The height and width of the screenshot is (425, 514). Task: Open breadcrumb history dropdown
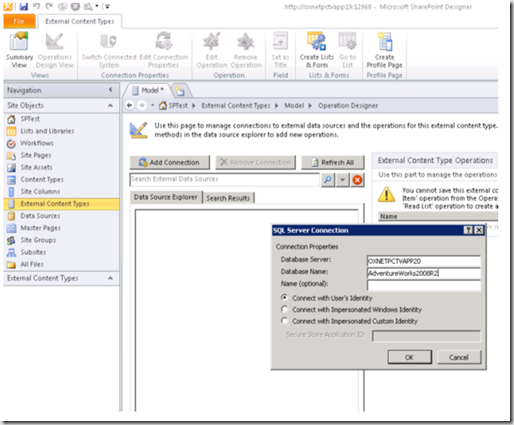point(153,105)
